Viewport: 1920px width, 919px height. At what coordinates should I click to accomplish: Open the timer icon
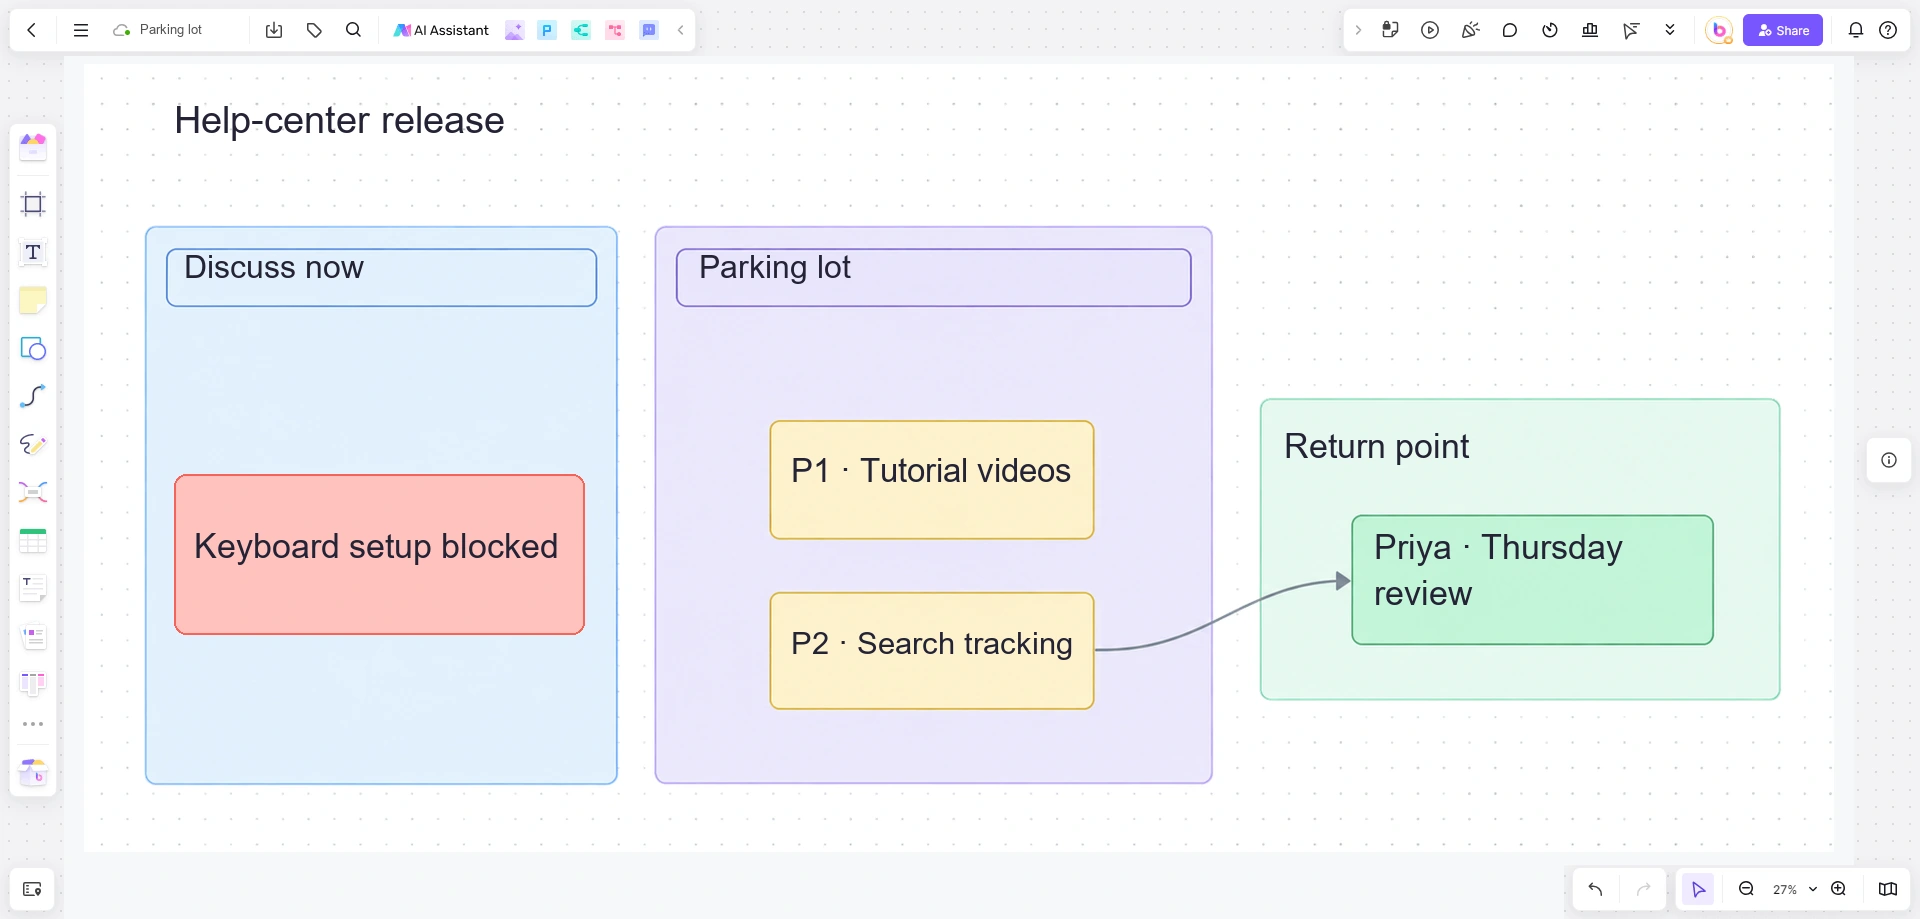pos(1550,30)
